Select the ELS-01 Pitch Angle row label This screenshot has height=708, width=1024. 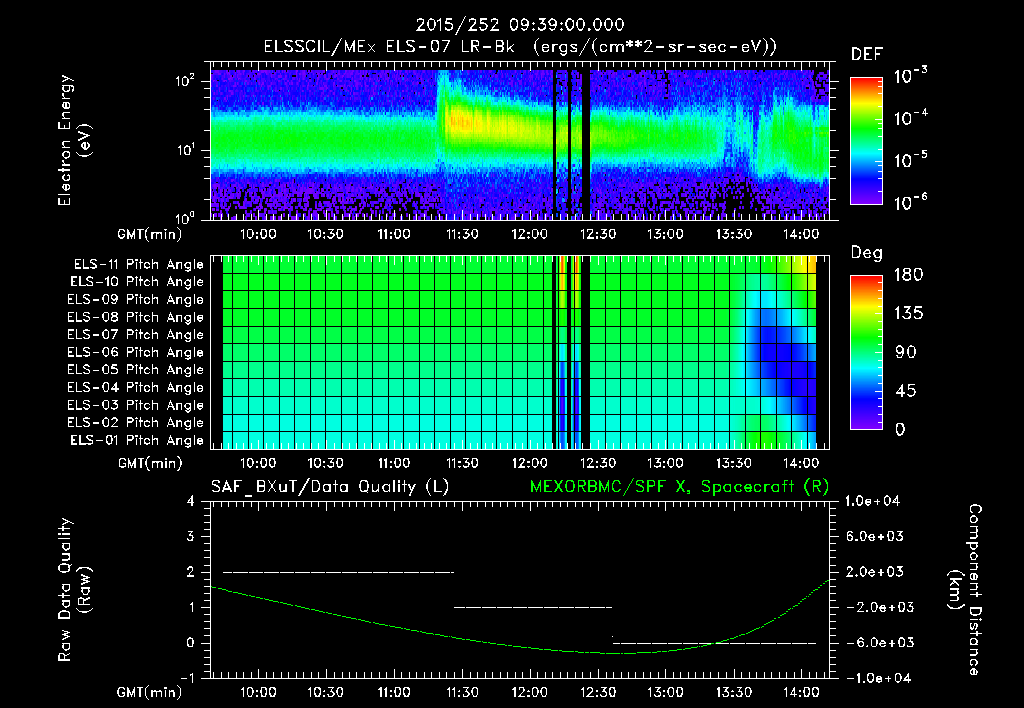[137, 440]
